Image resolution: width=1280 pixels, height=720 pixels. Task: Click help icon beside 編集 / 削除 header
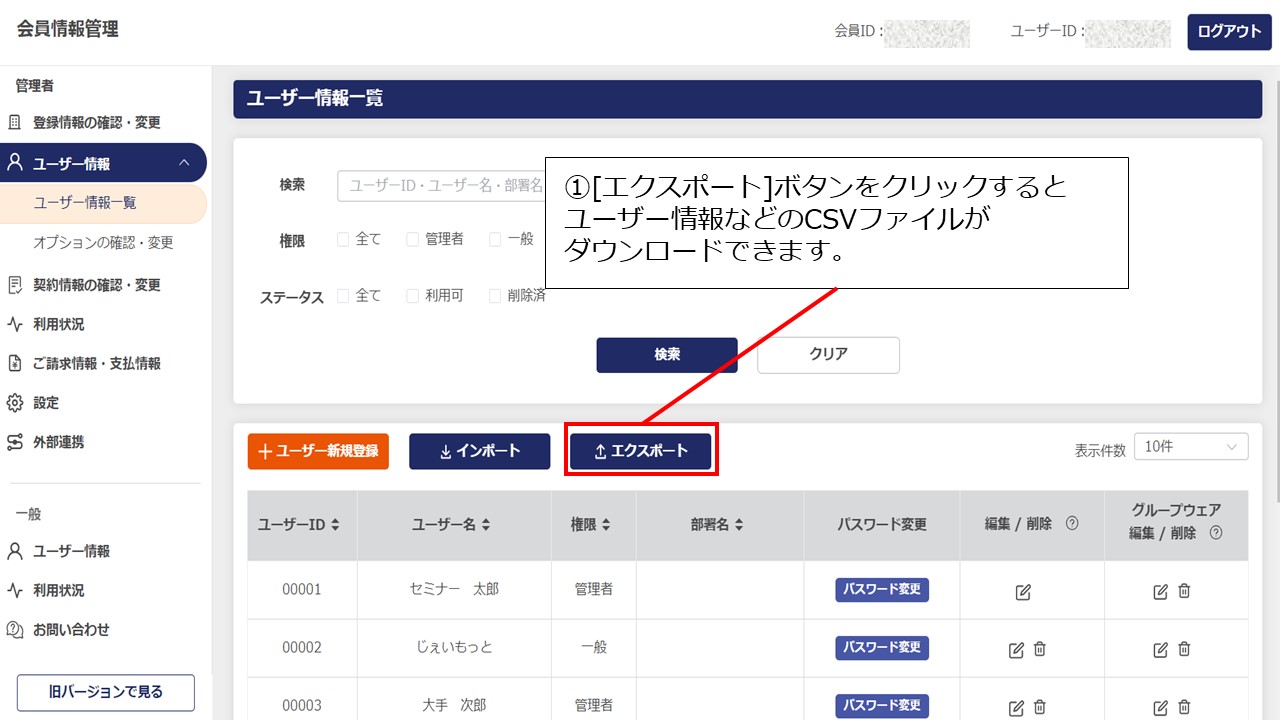(1072, 523)
